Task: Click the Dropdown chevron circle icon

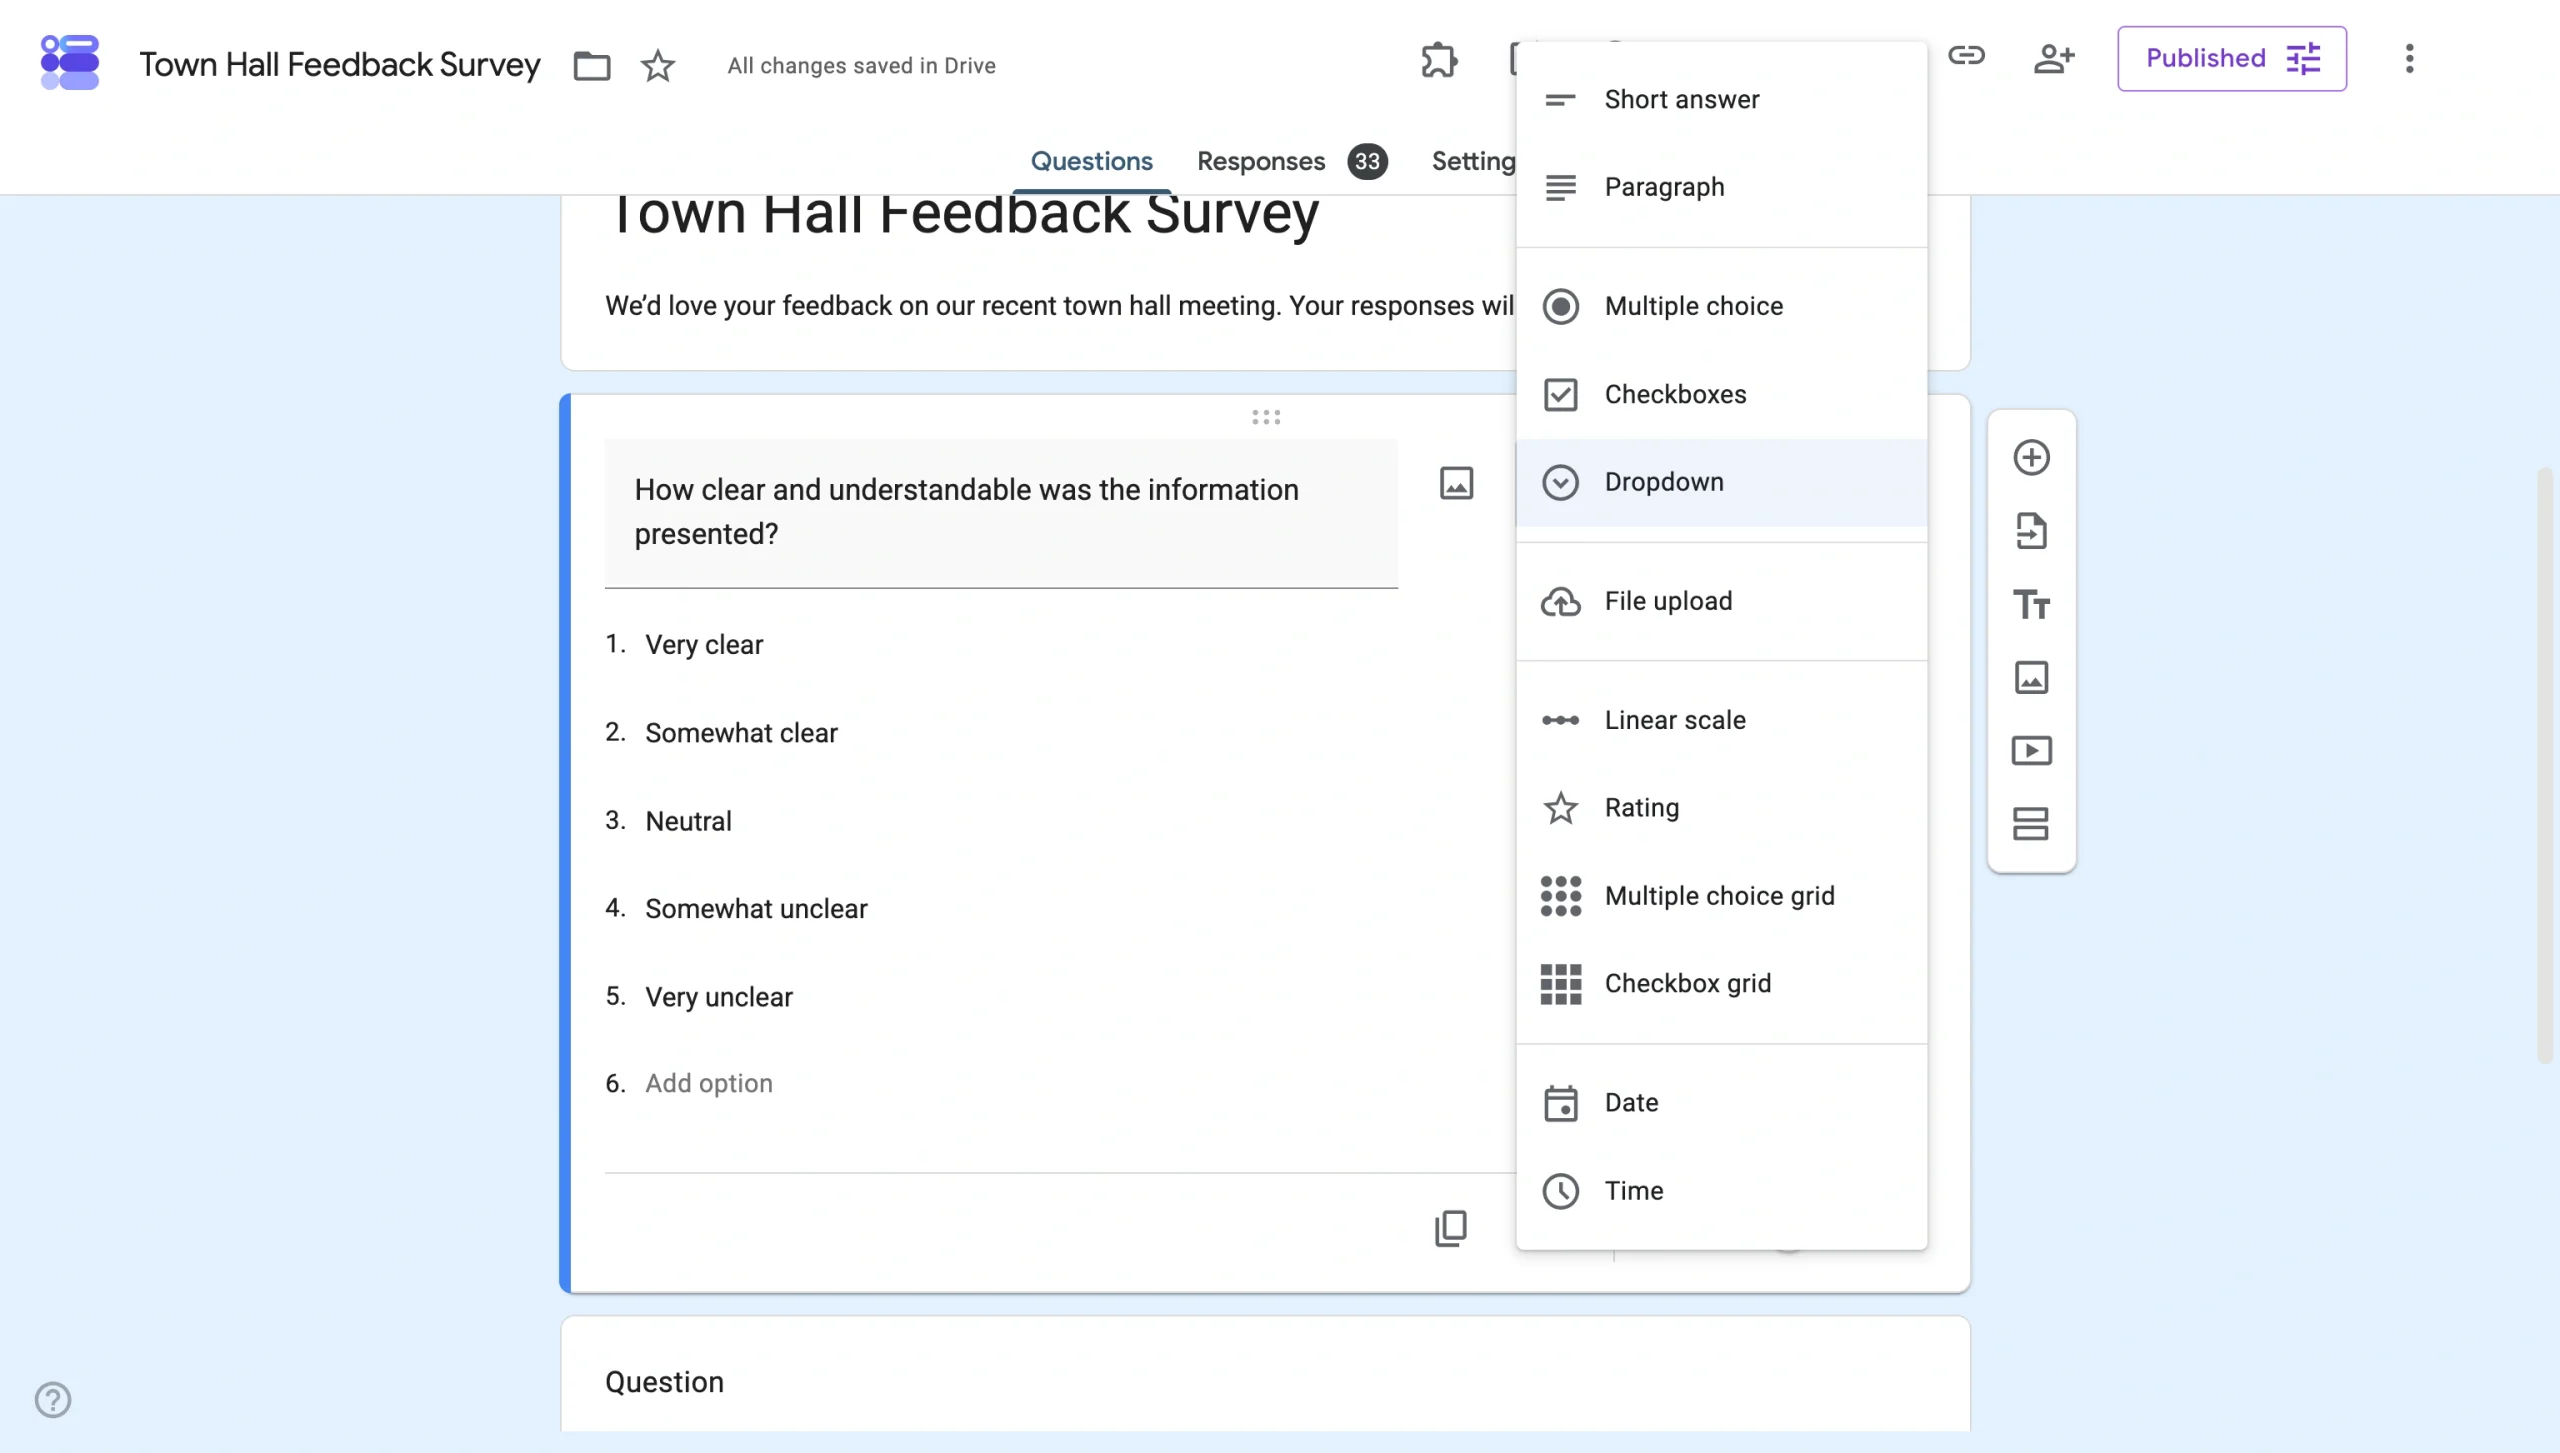Action: [x=1560, y=482]
